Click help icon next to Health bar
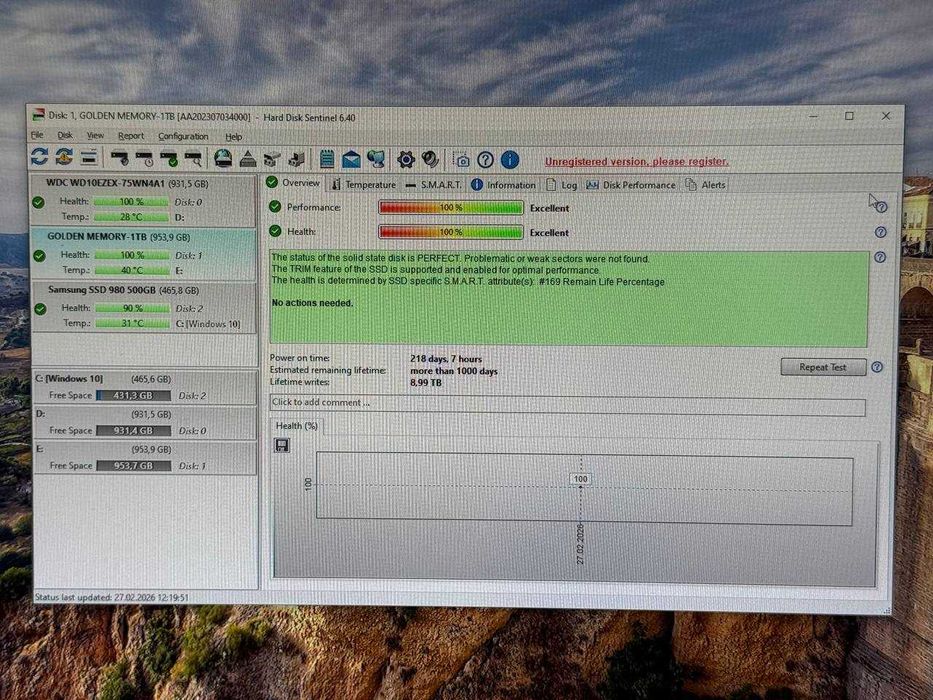Screen dimensions: 933x700 pos(881,232)
